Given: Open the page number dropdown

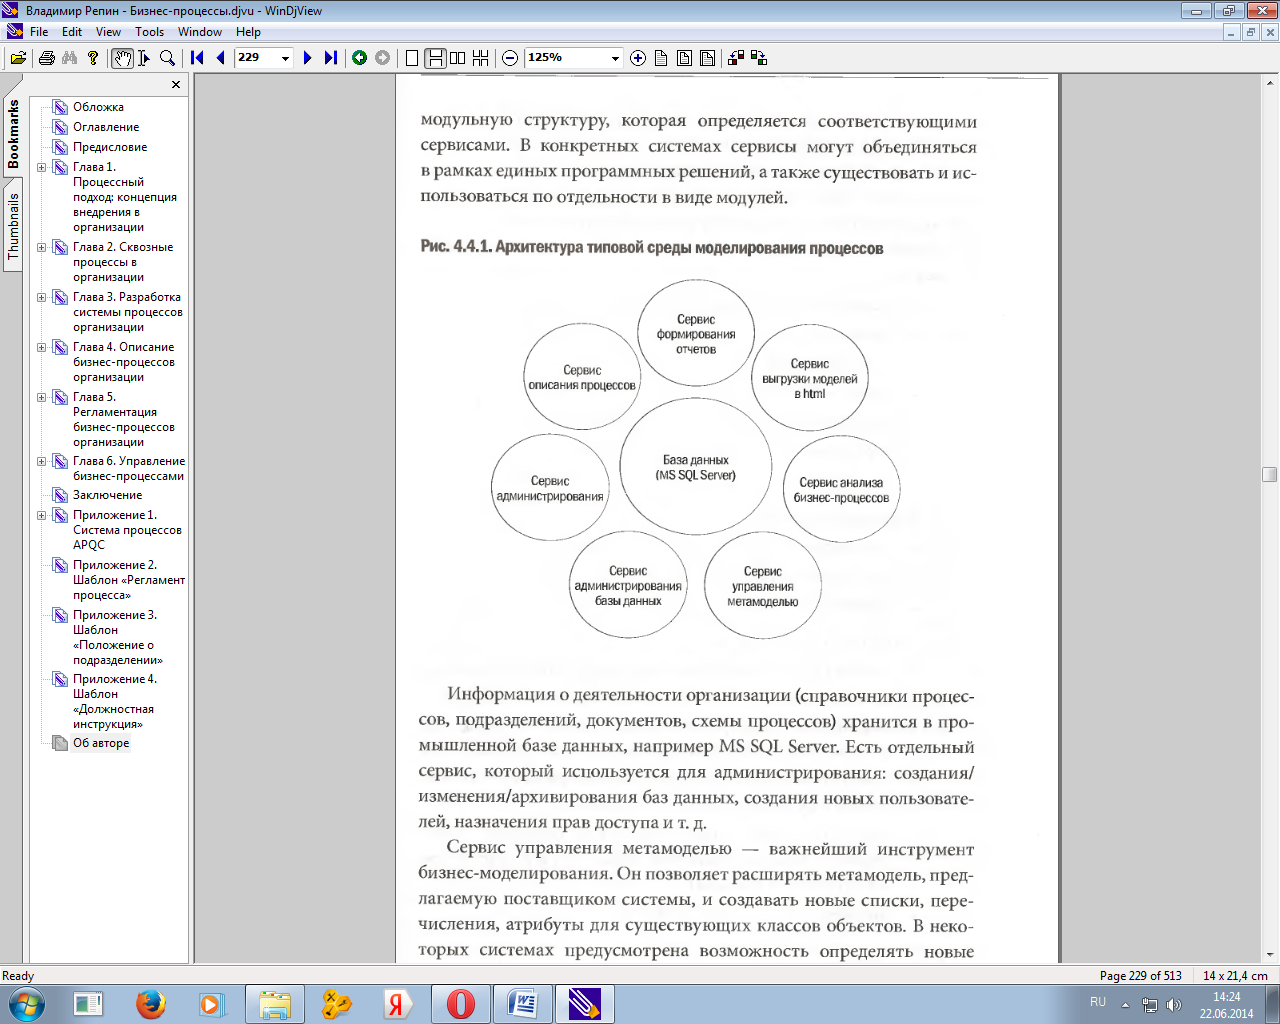Looking at the screenshot, I should 285,58.
